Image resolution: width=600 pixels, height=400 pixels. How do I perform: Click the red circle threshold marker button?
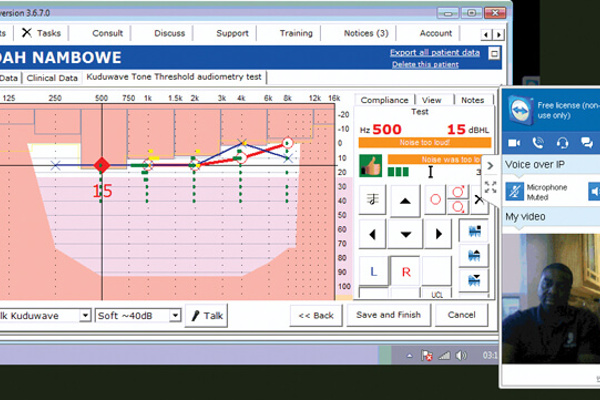tap(436, 199)
